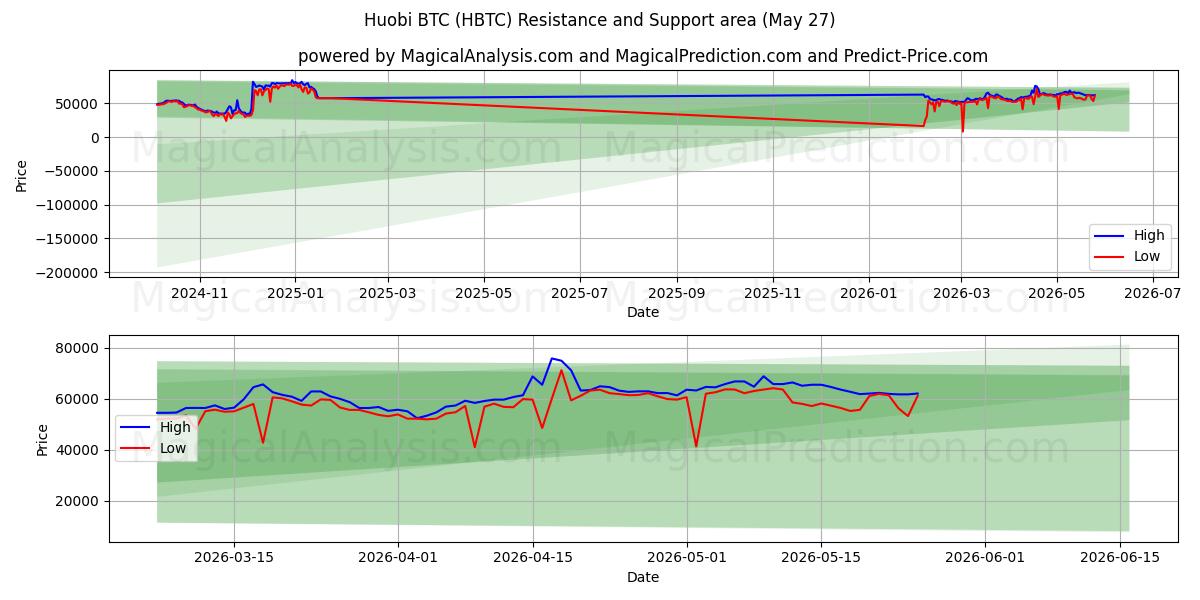Click the top chart x-axis label '2026-07'
1200x600 pixels.
click(1153, 293)
